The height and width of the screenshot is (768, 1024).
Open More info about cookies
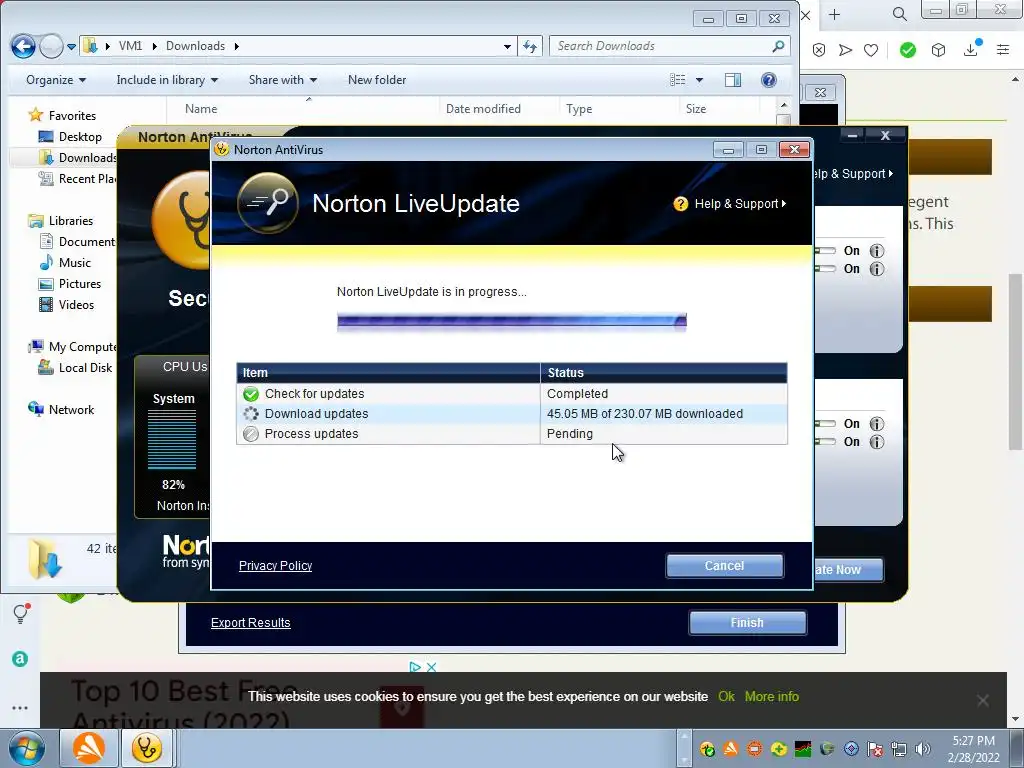coord(771,696)
